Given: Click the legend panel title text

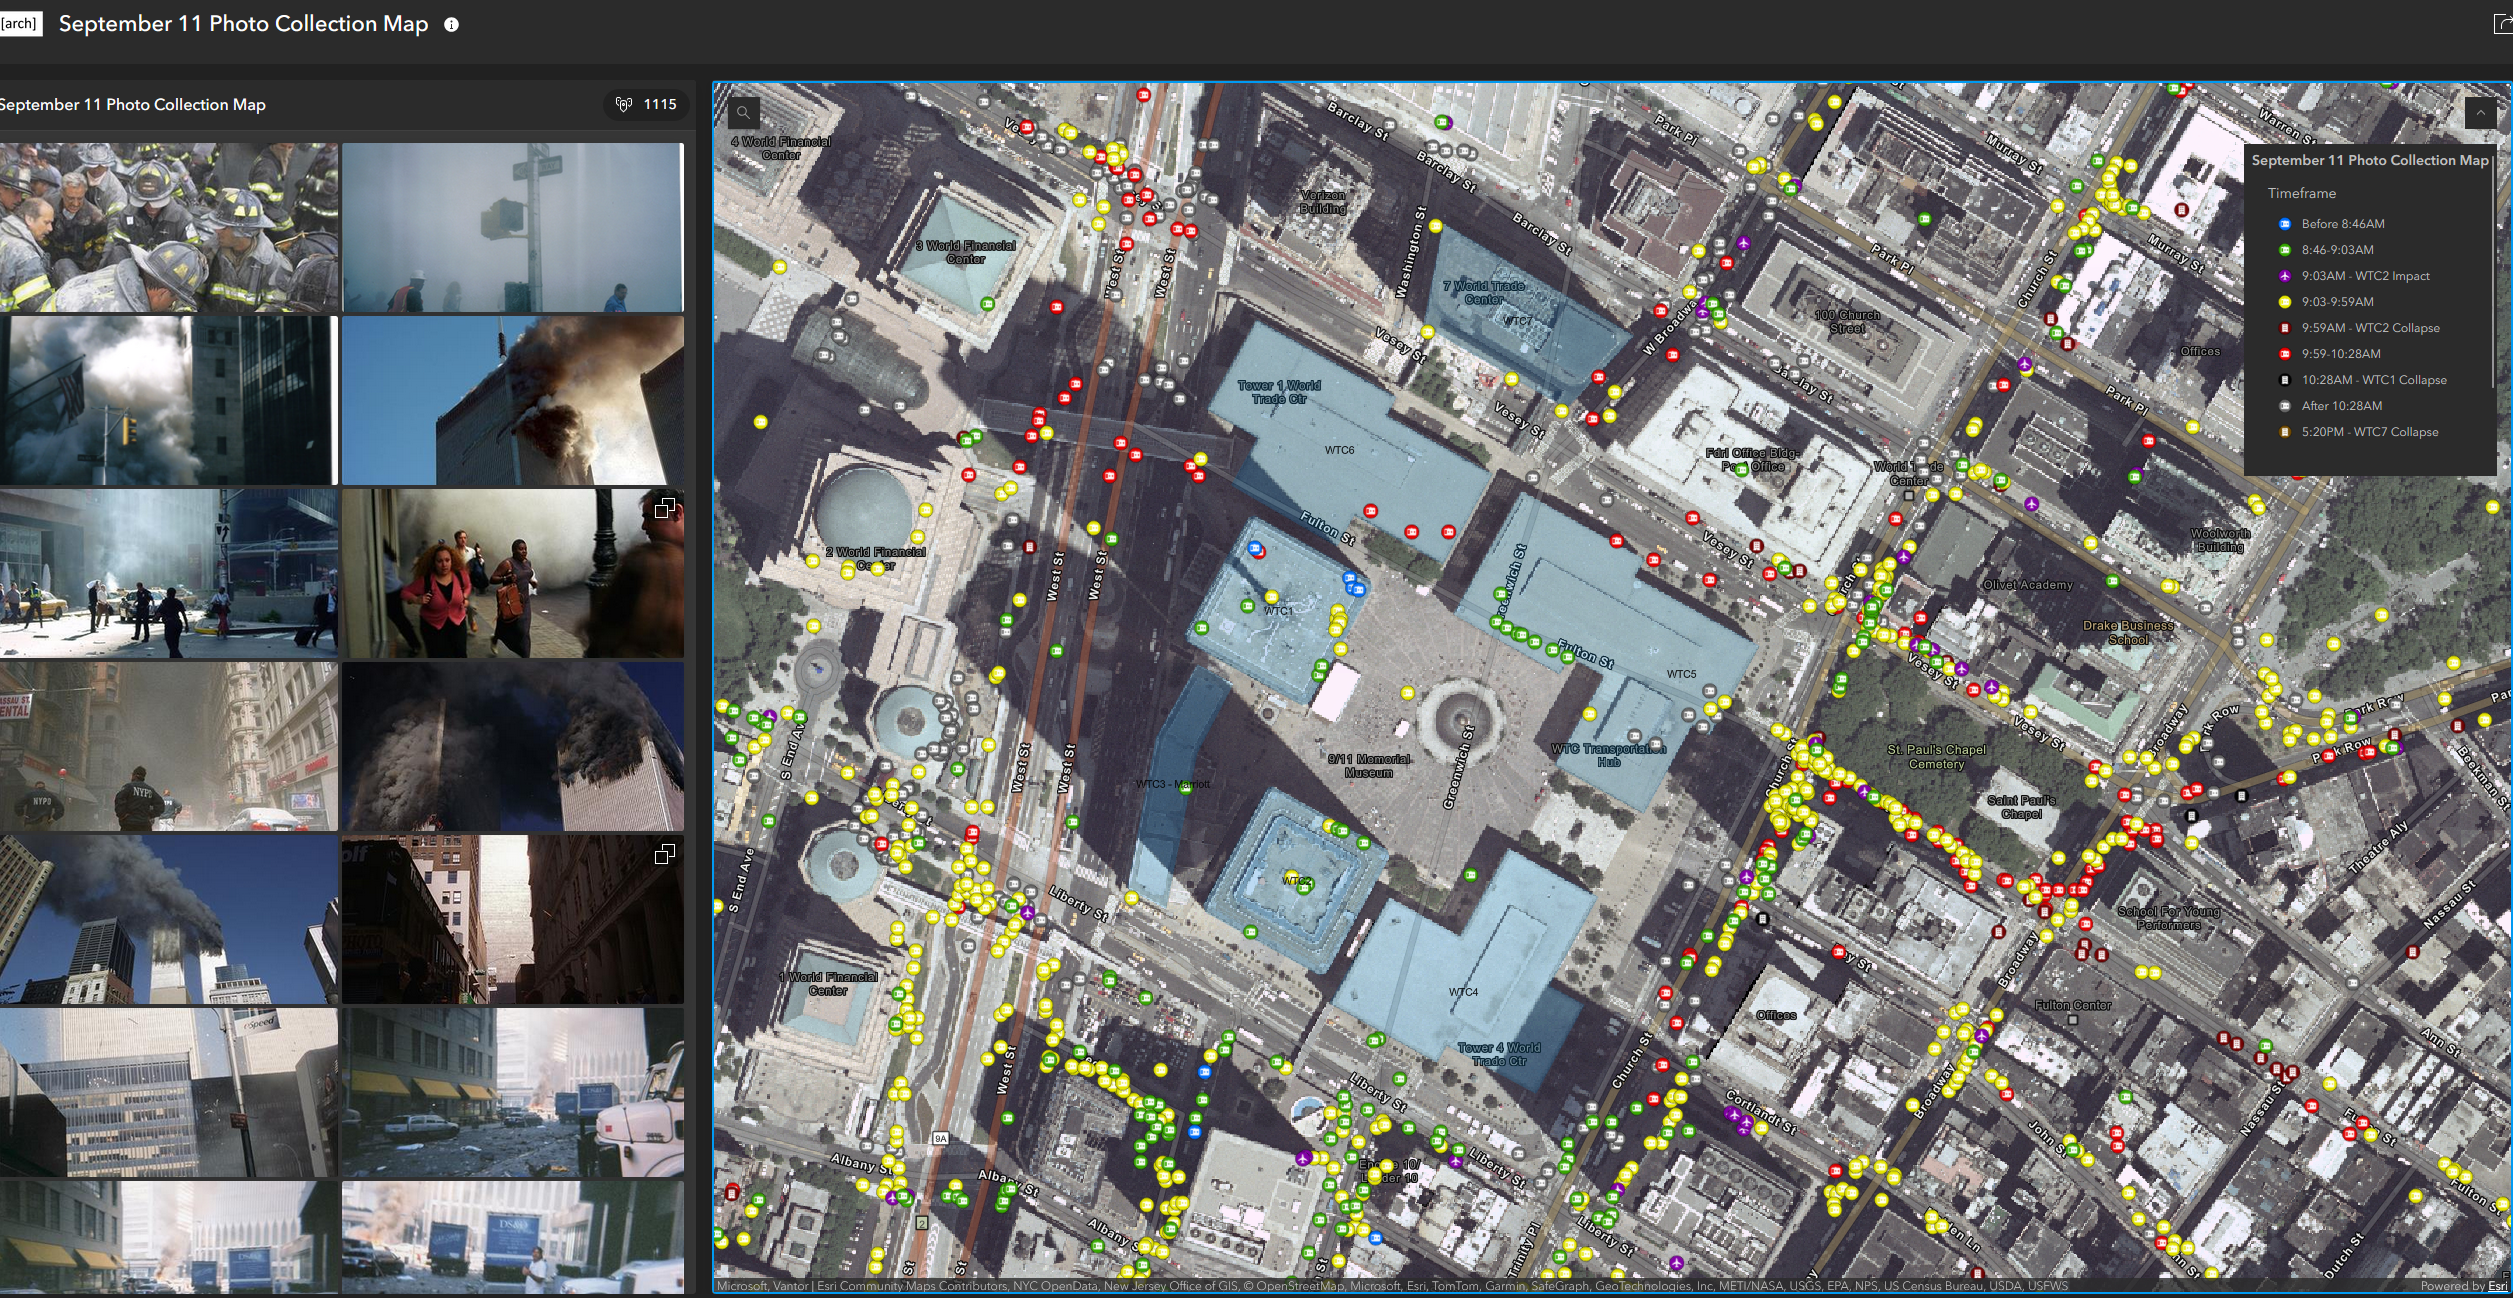Looking at the screenshot, I should click(2370, 160).
